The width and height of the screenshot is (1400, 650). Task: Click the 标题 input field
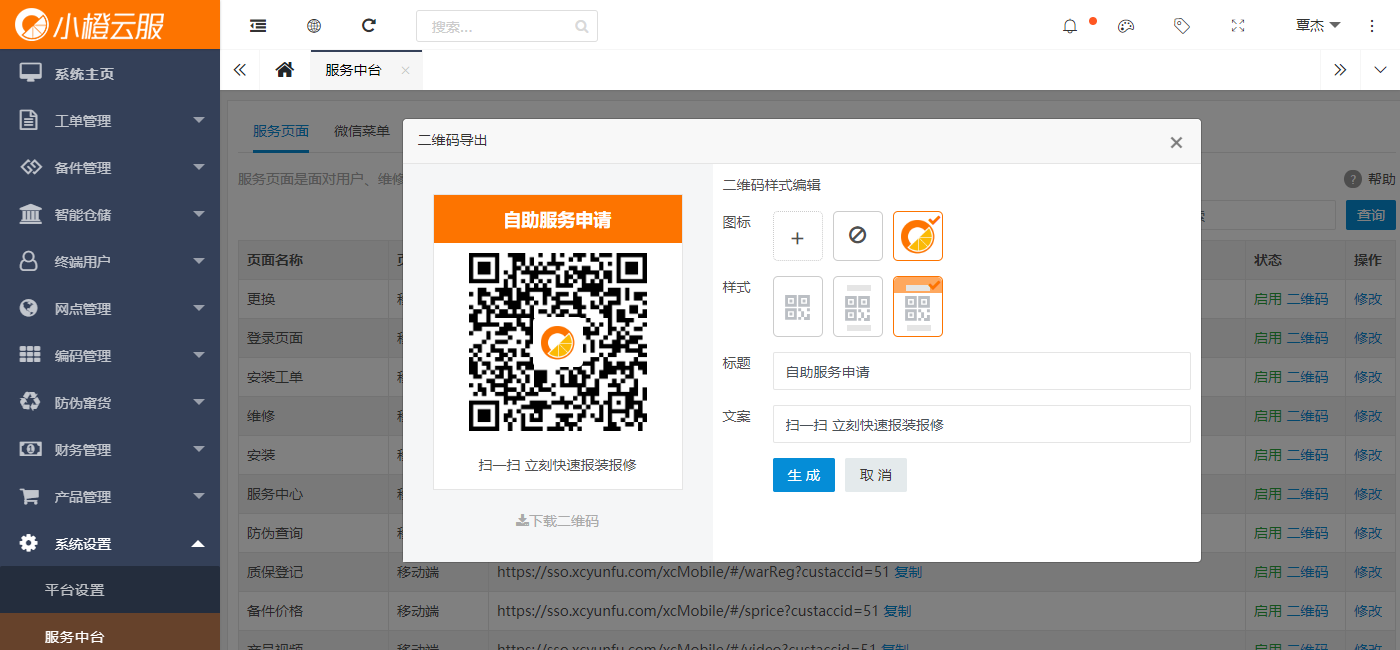tap(982, 371)
